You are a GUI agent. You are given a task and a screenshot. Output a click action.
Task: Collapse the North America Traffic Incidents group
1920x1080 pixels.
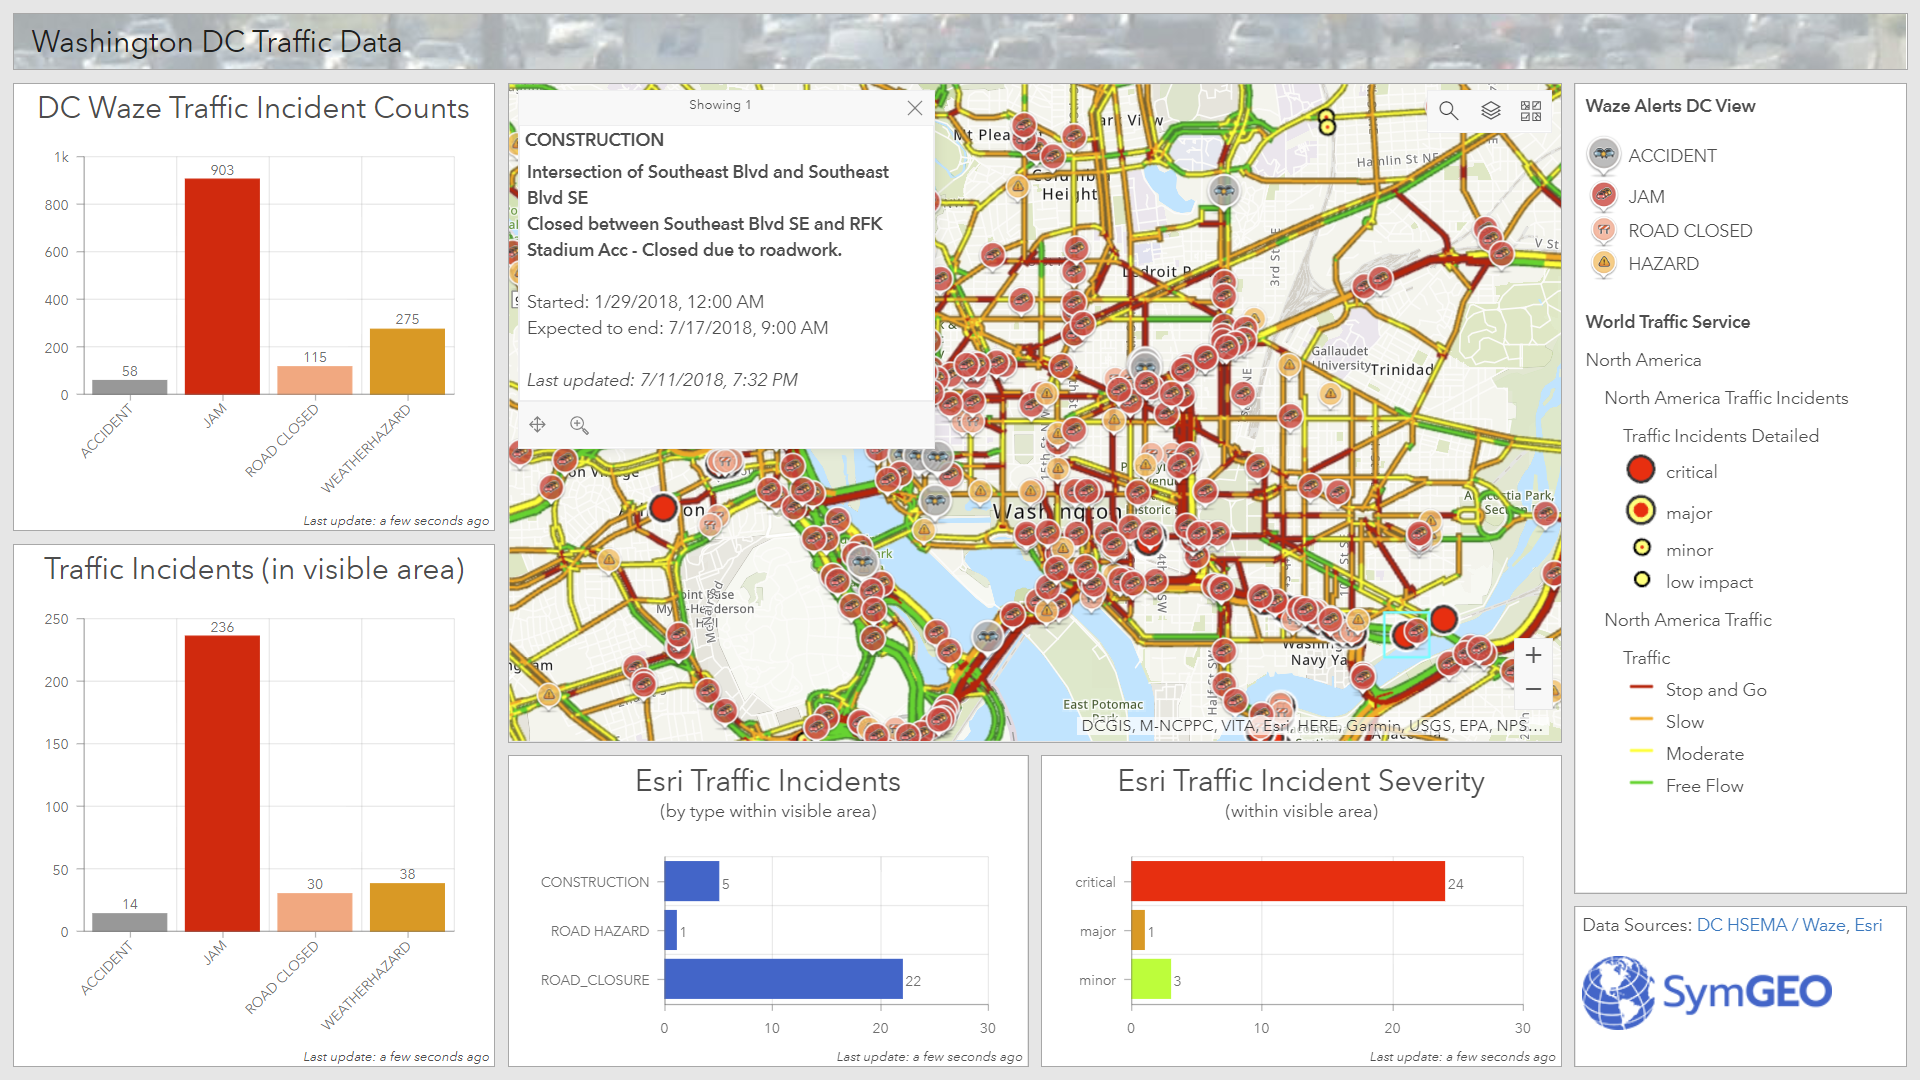(1726, 397)
